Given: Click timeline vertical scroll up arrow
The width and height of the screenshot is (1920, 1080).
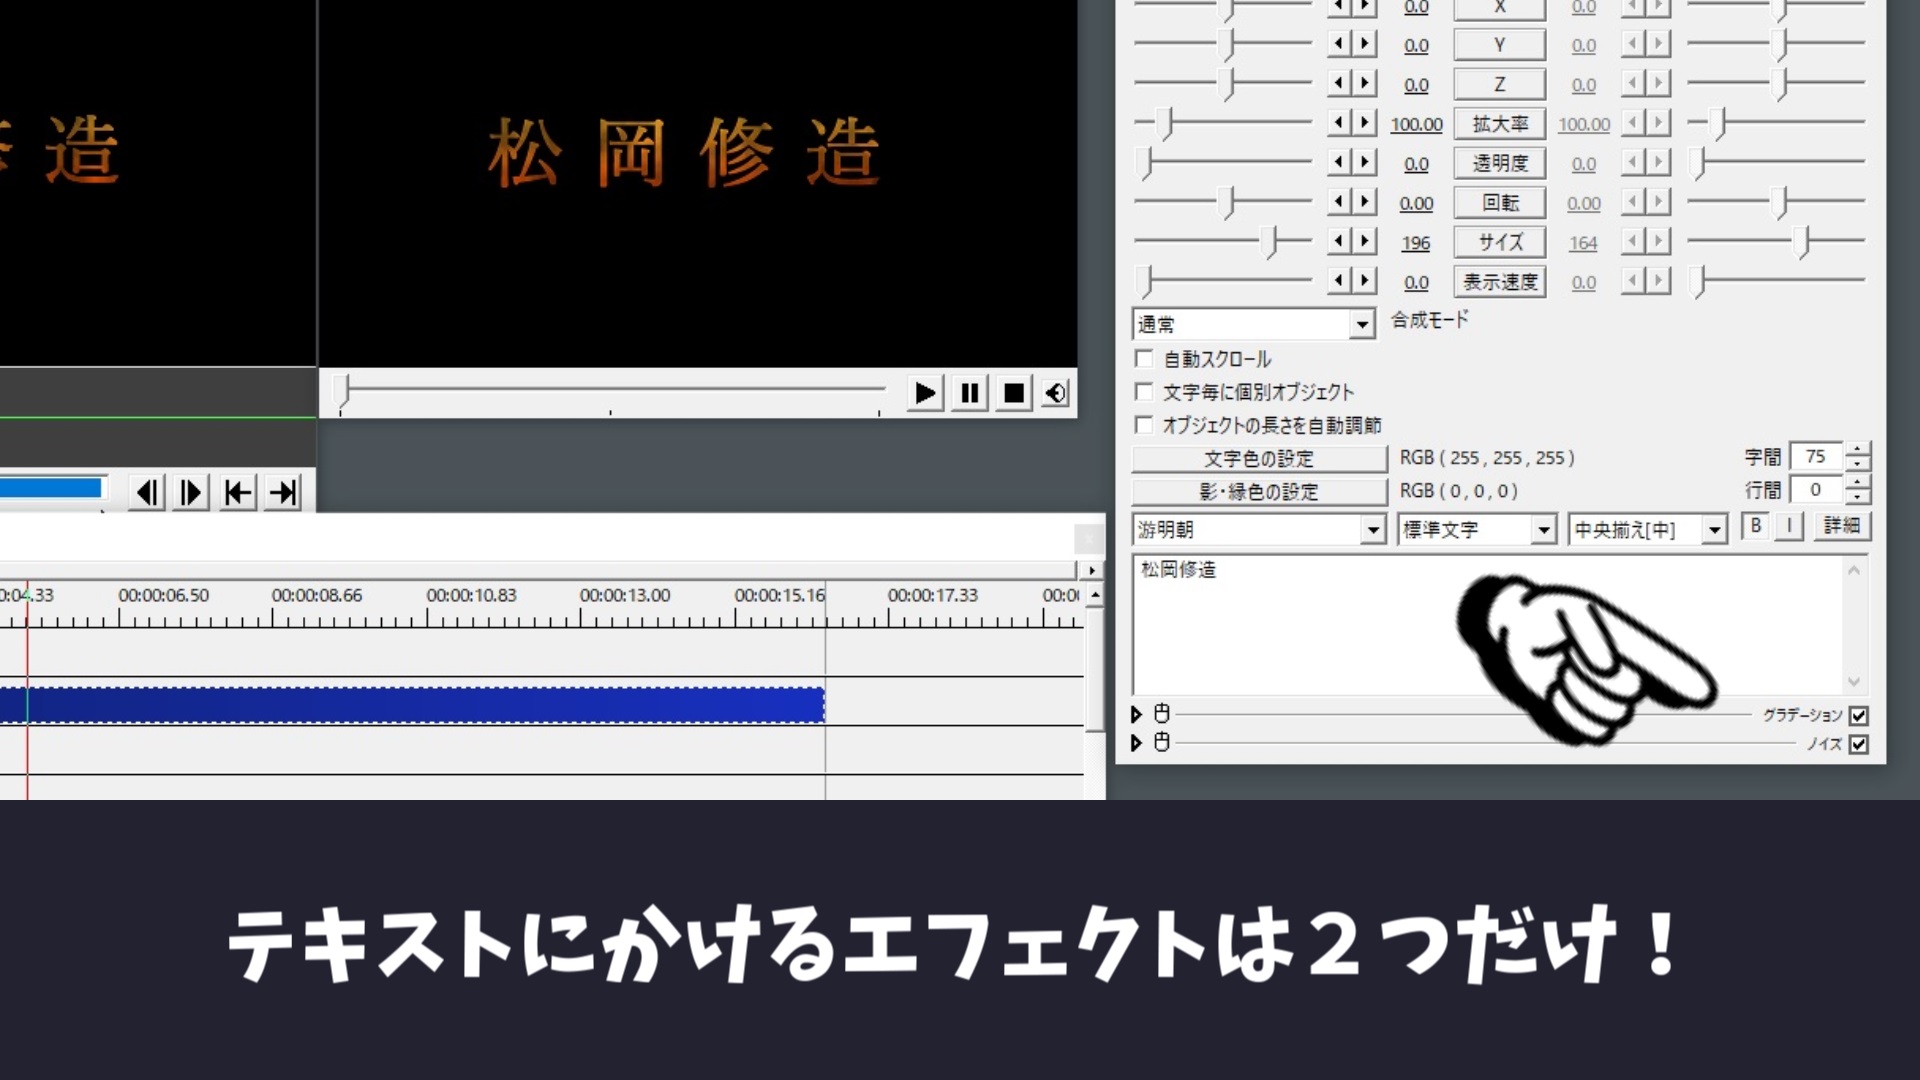Looking at the screenshot, I should (x=1095, y=595).
